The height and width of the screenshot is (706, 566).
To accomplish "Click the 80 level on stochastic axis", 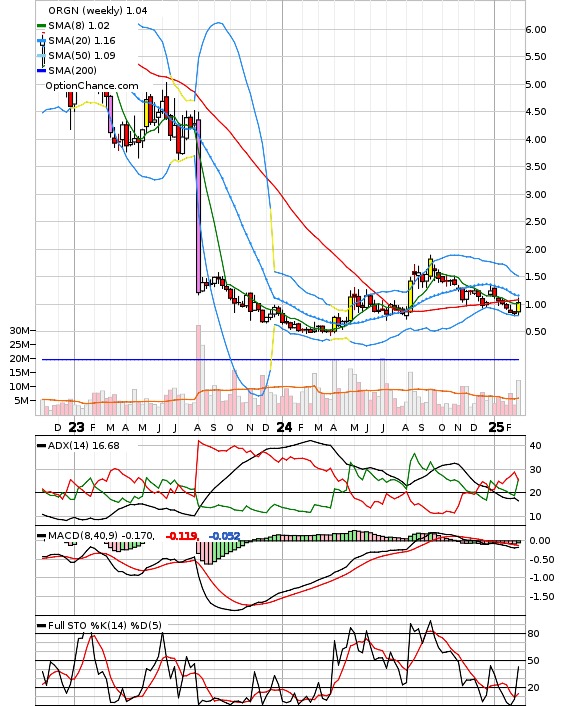I will point(534,634).
